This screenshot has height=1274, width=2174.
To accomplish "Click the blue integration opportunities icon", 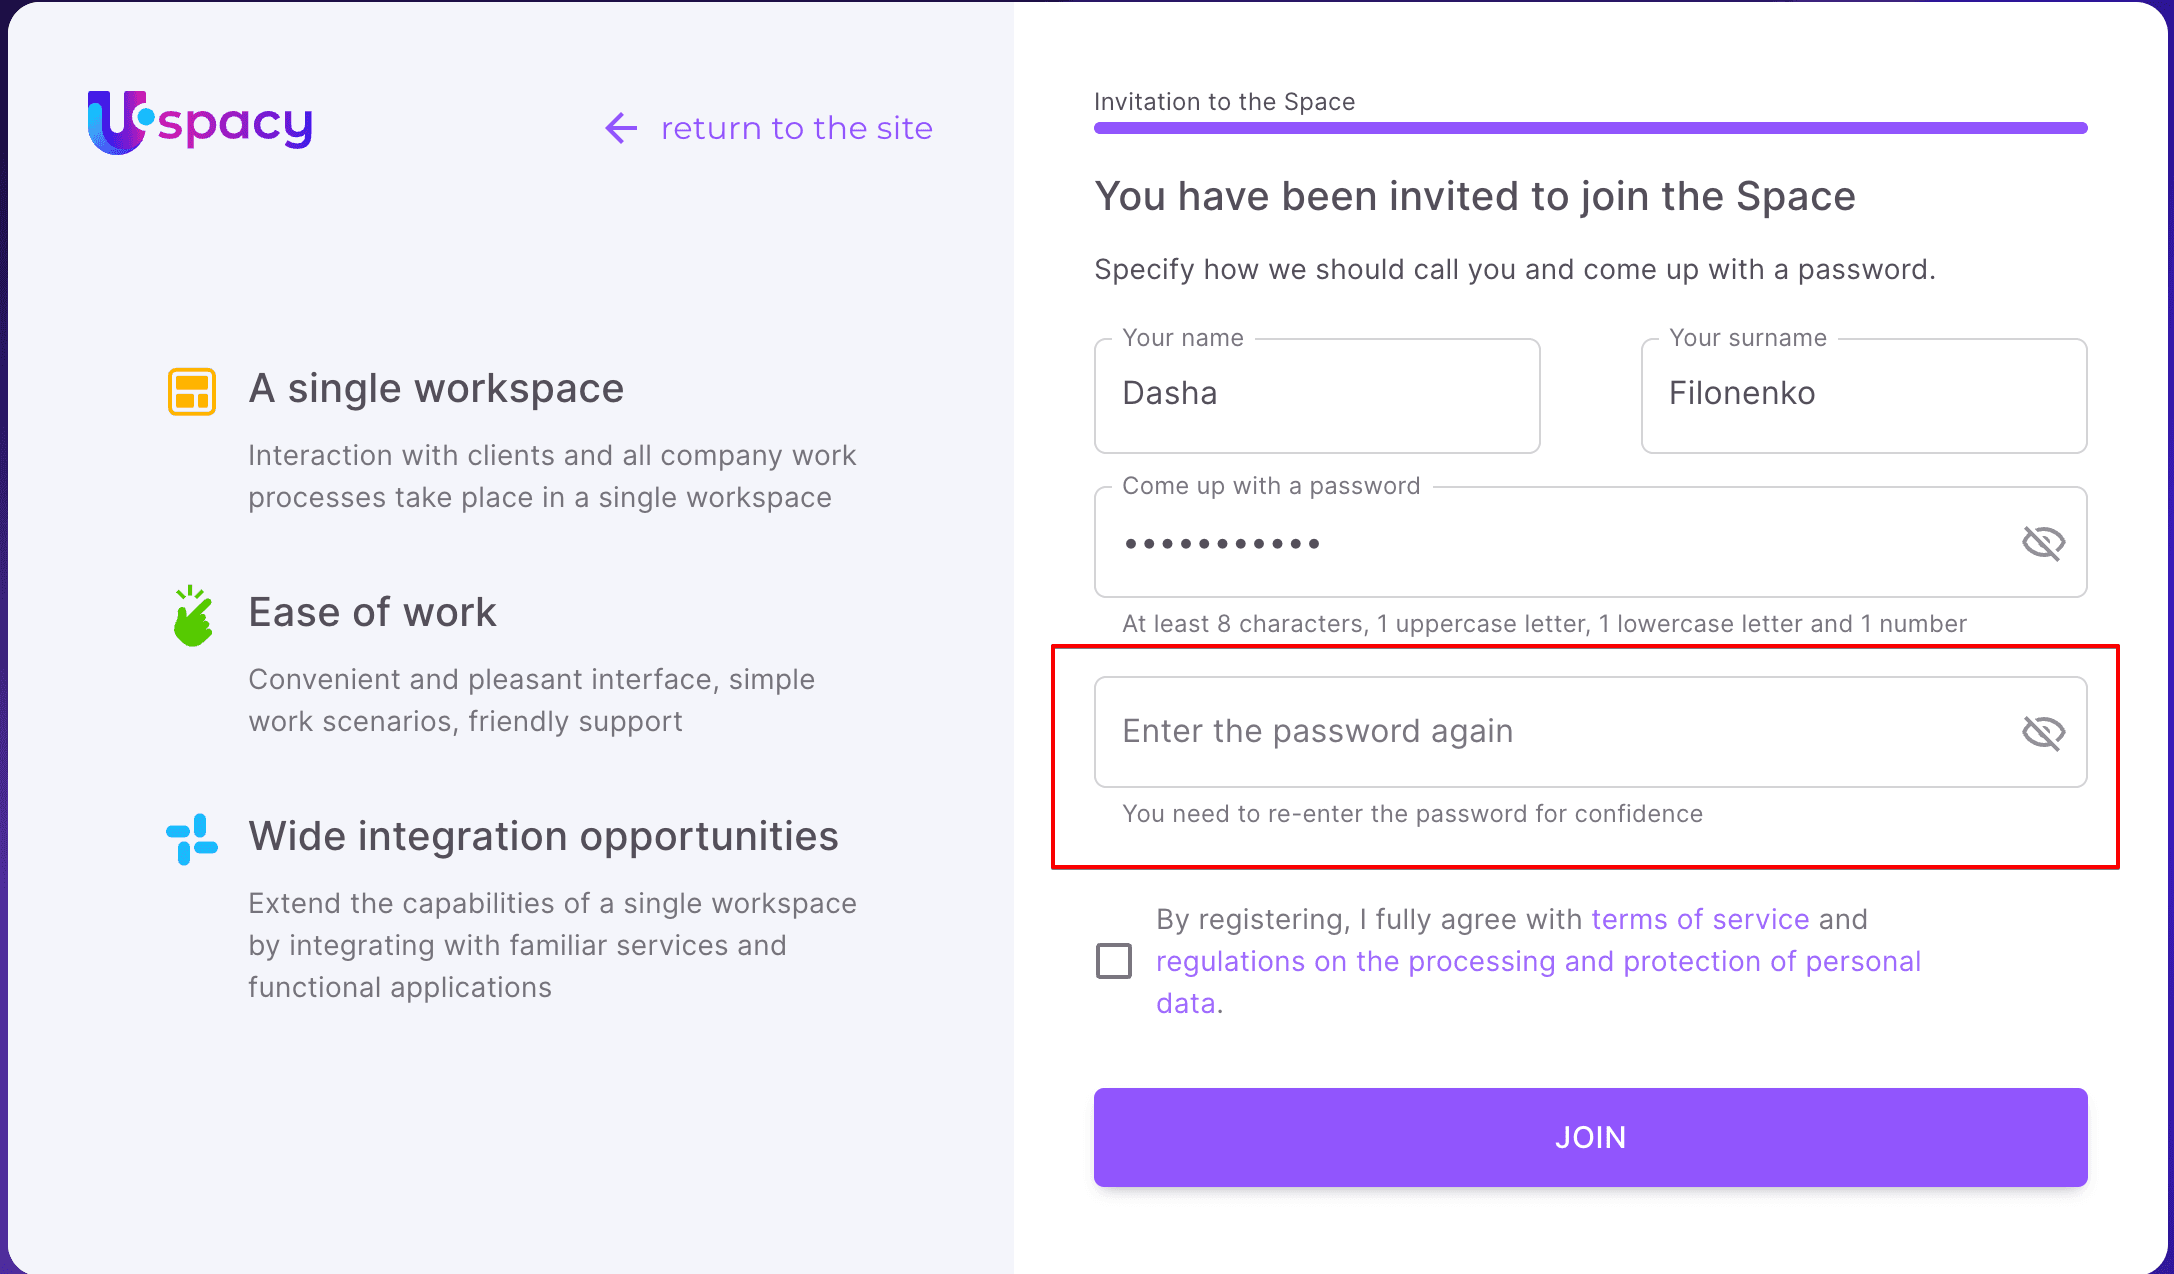I will pyautogui.click(x=191, y=839).
